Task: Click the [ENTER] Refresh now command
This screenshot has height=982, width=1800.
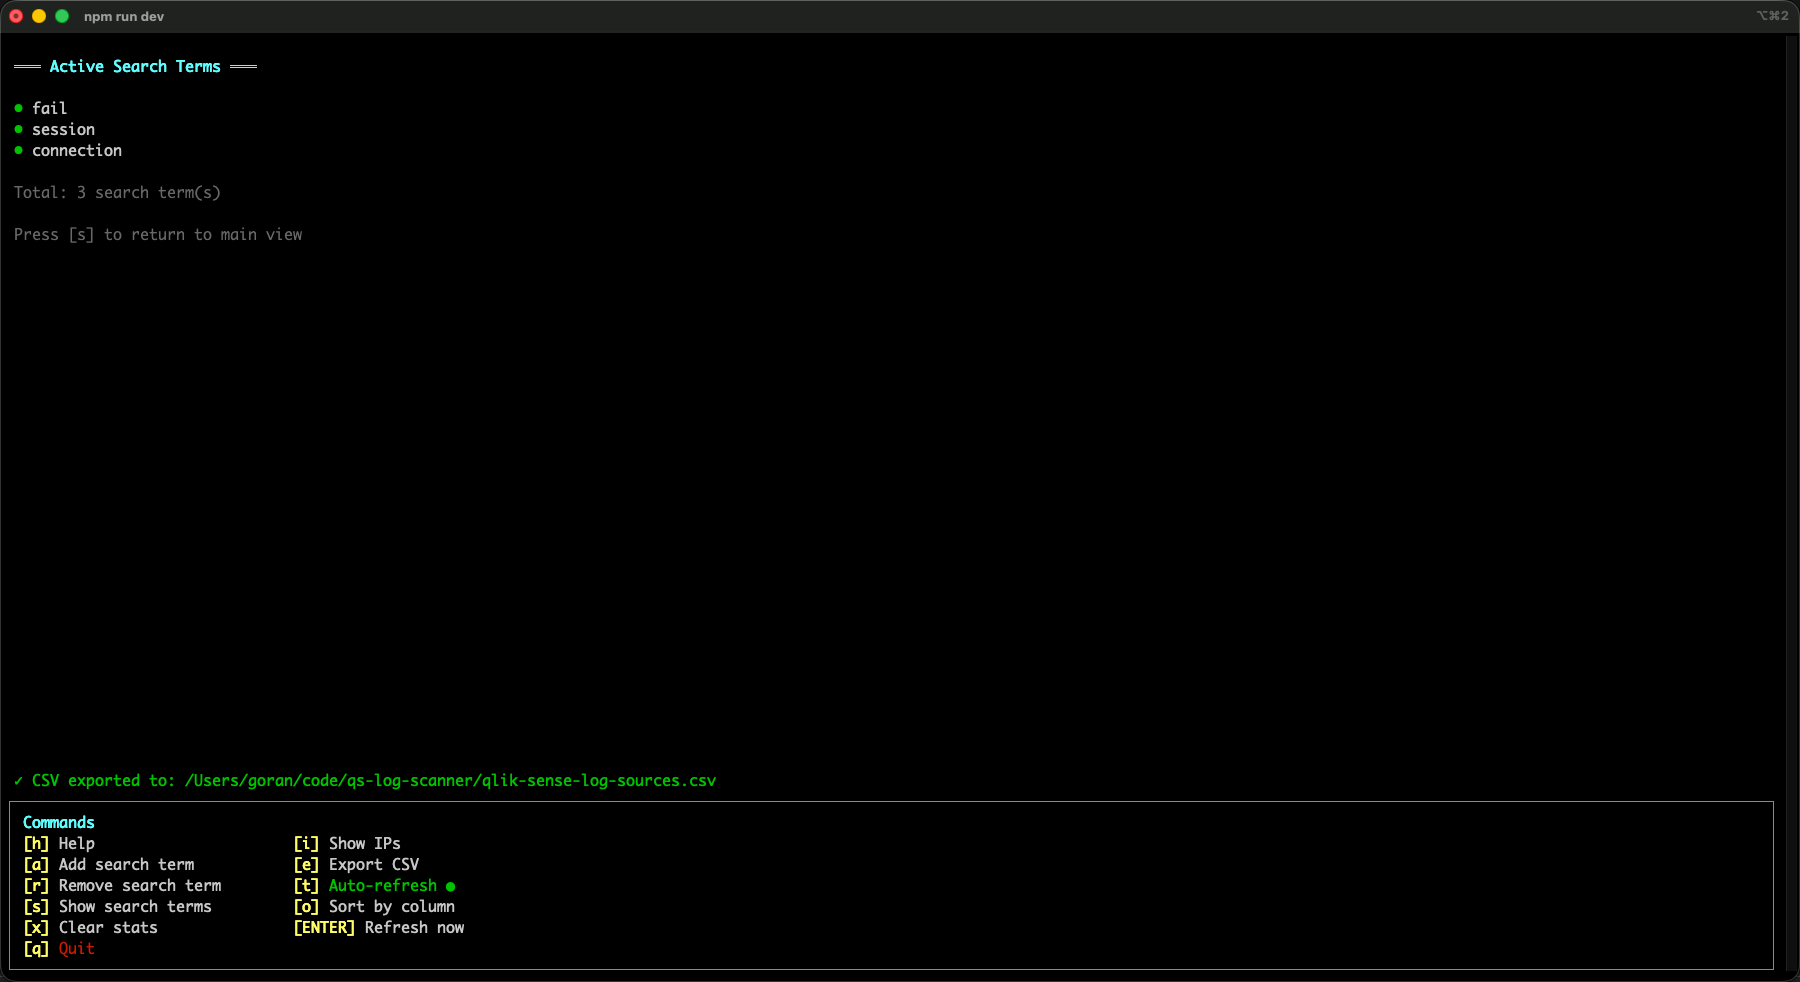Action: pos(378,927)
